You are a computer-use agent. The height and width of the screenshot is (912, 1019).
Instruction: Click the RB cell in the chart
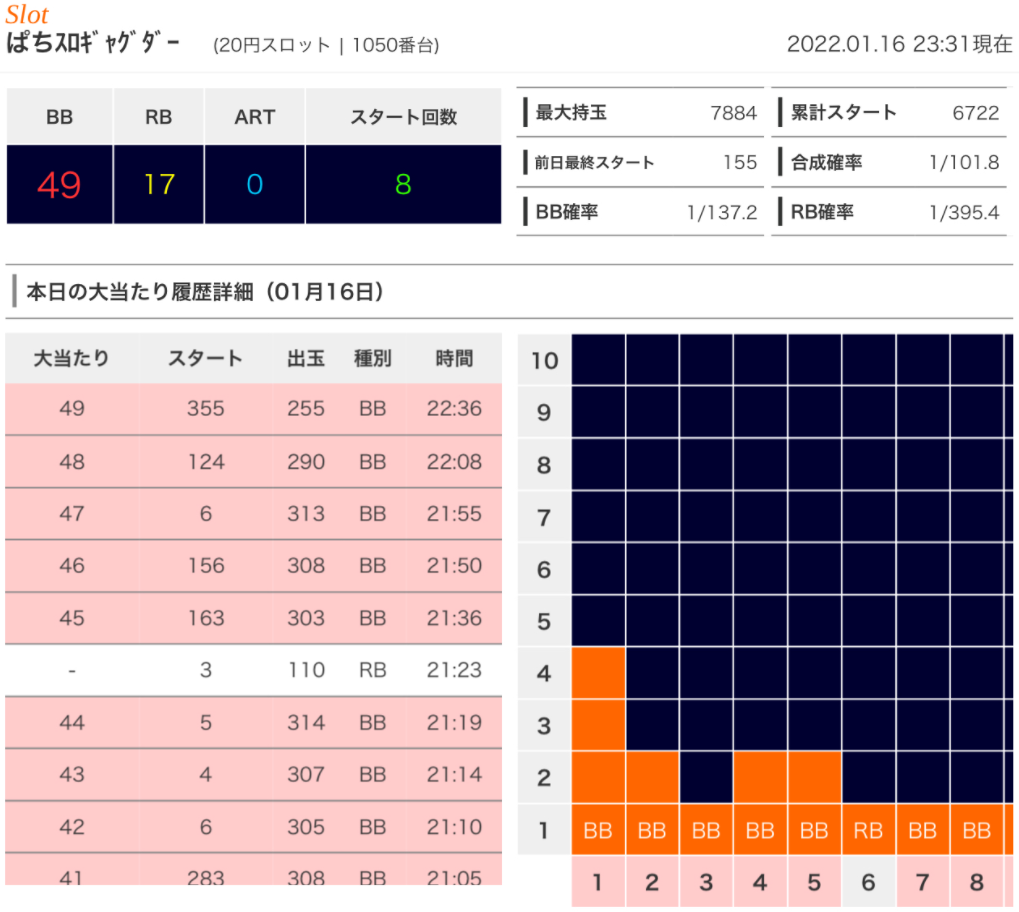pyautogui.click(x=868, y=831)
